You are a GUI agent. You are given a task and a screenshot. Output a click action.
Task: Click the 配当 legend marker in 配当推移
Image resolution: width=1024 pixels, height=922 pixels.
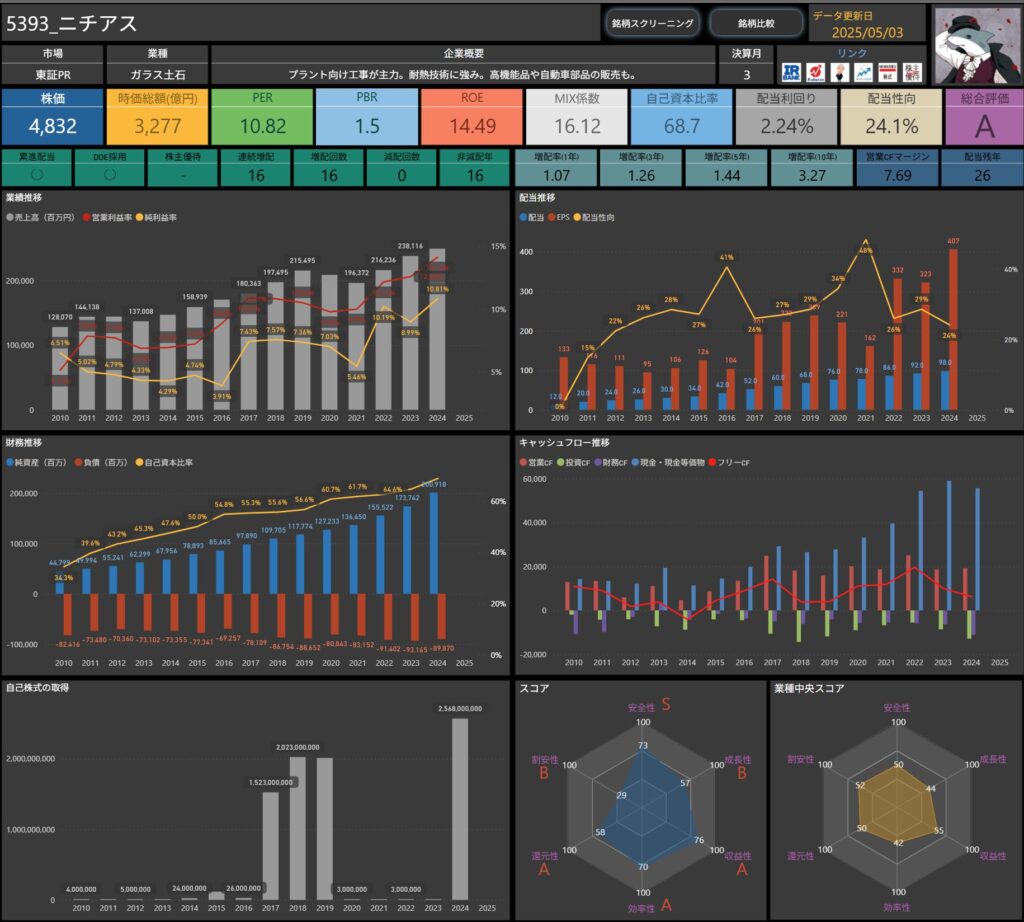click(x=523, y=217)
